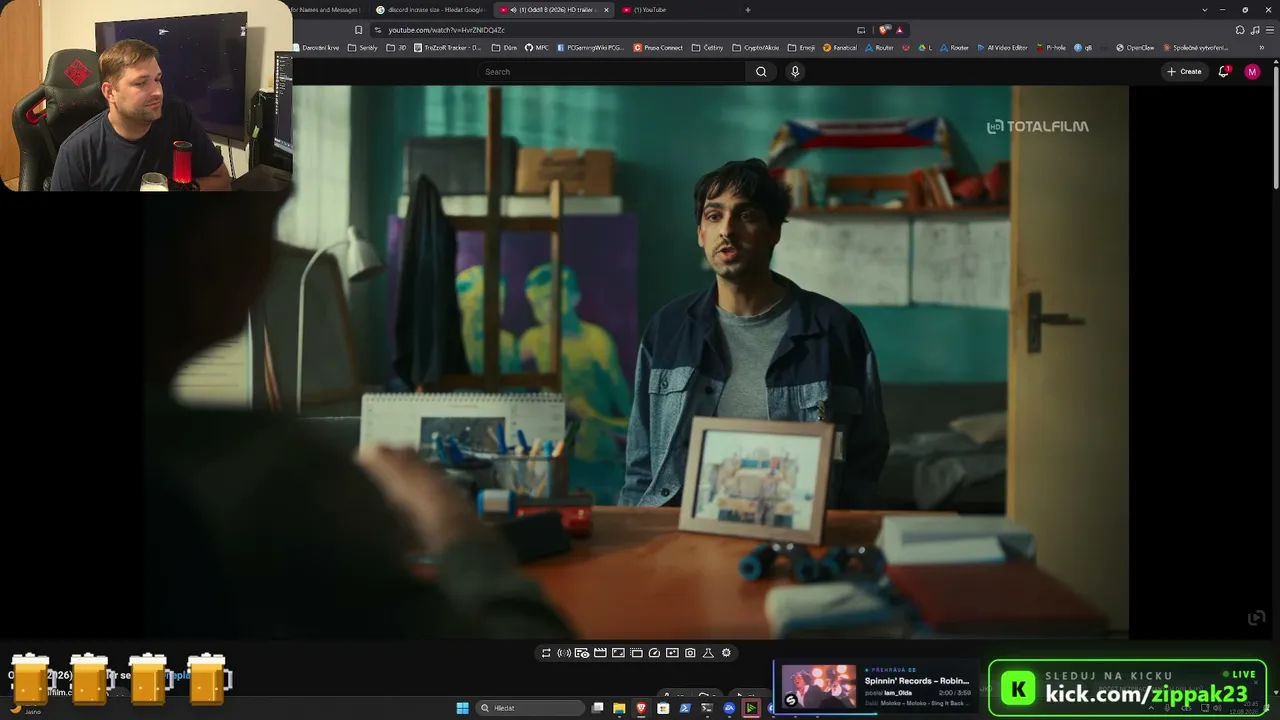
Task: Click the expand icon at the video corner
Action: (1257, 618)
